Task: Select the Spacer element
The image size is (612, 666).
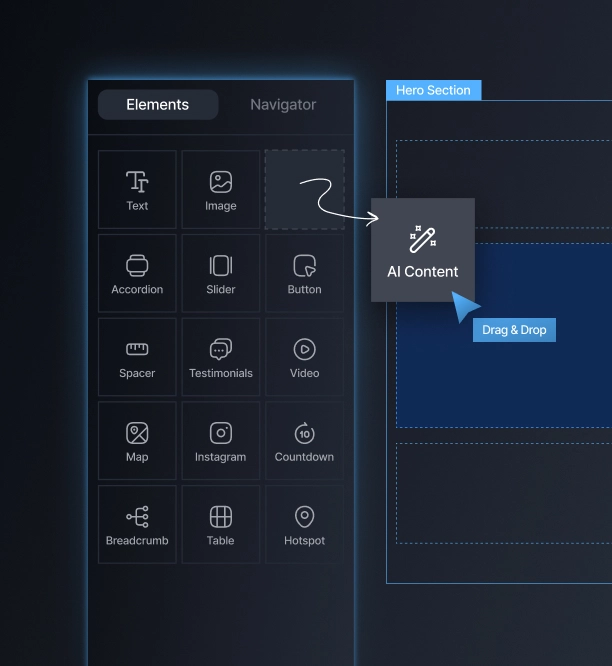Action: (137, 357)
